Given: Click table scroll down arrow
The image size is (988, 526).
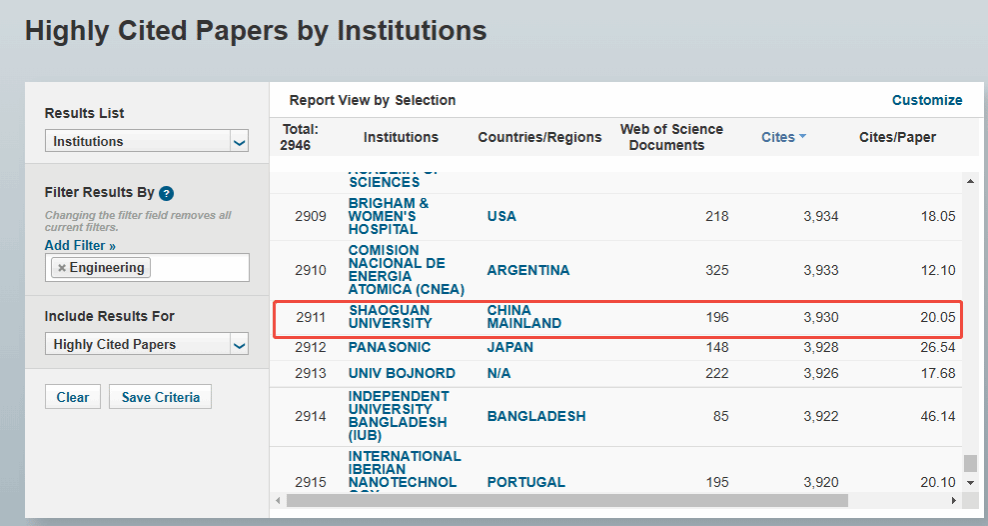Looking at the screenshot, I should point(970,483).
